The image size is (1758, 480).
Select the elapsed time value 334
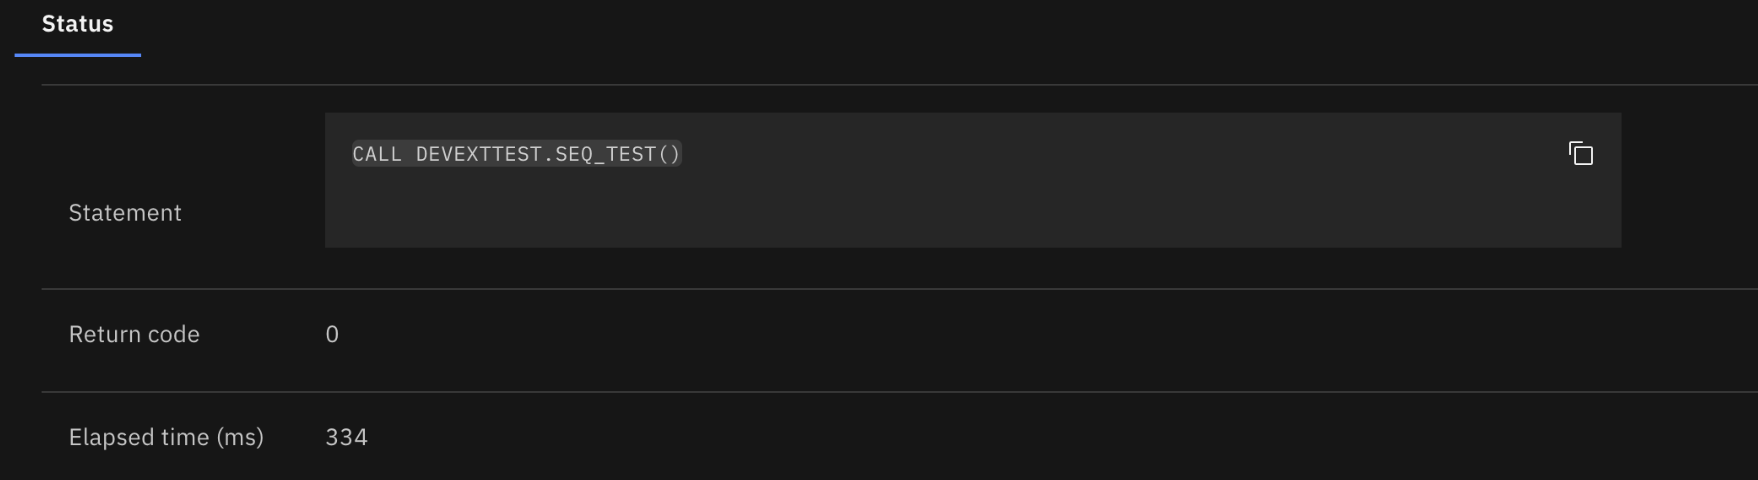click(346, 437)
